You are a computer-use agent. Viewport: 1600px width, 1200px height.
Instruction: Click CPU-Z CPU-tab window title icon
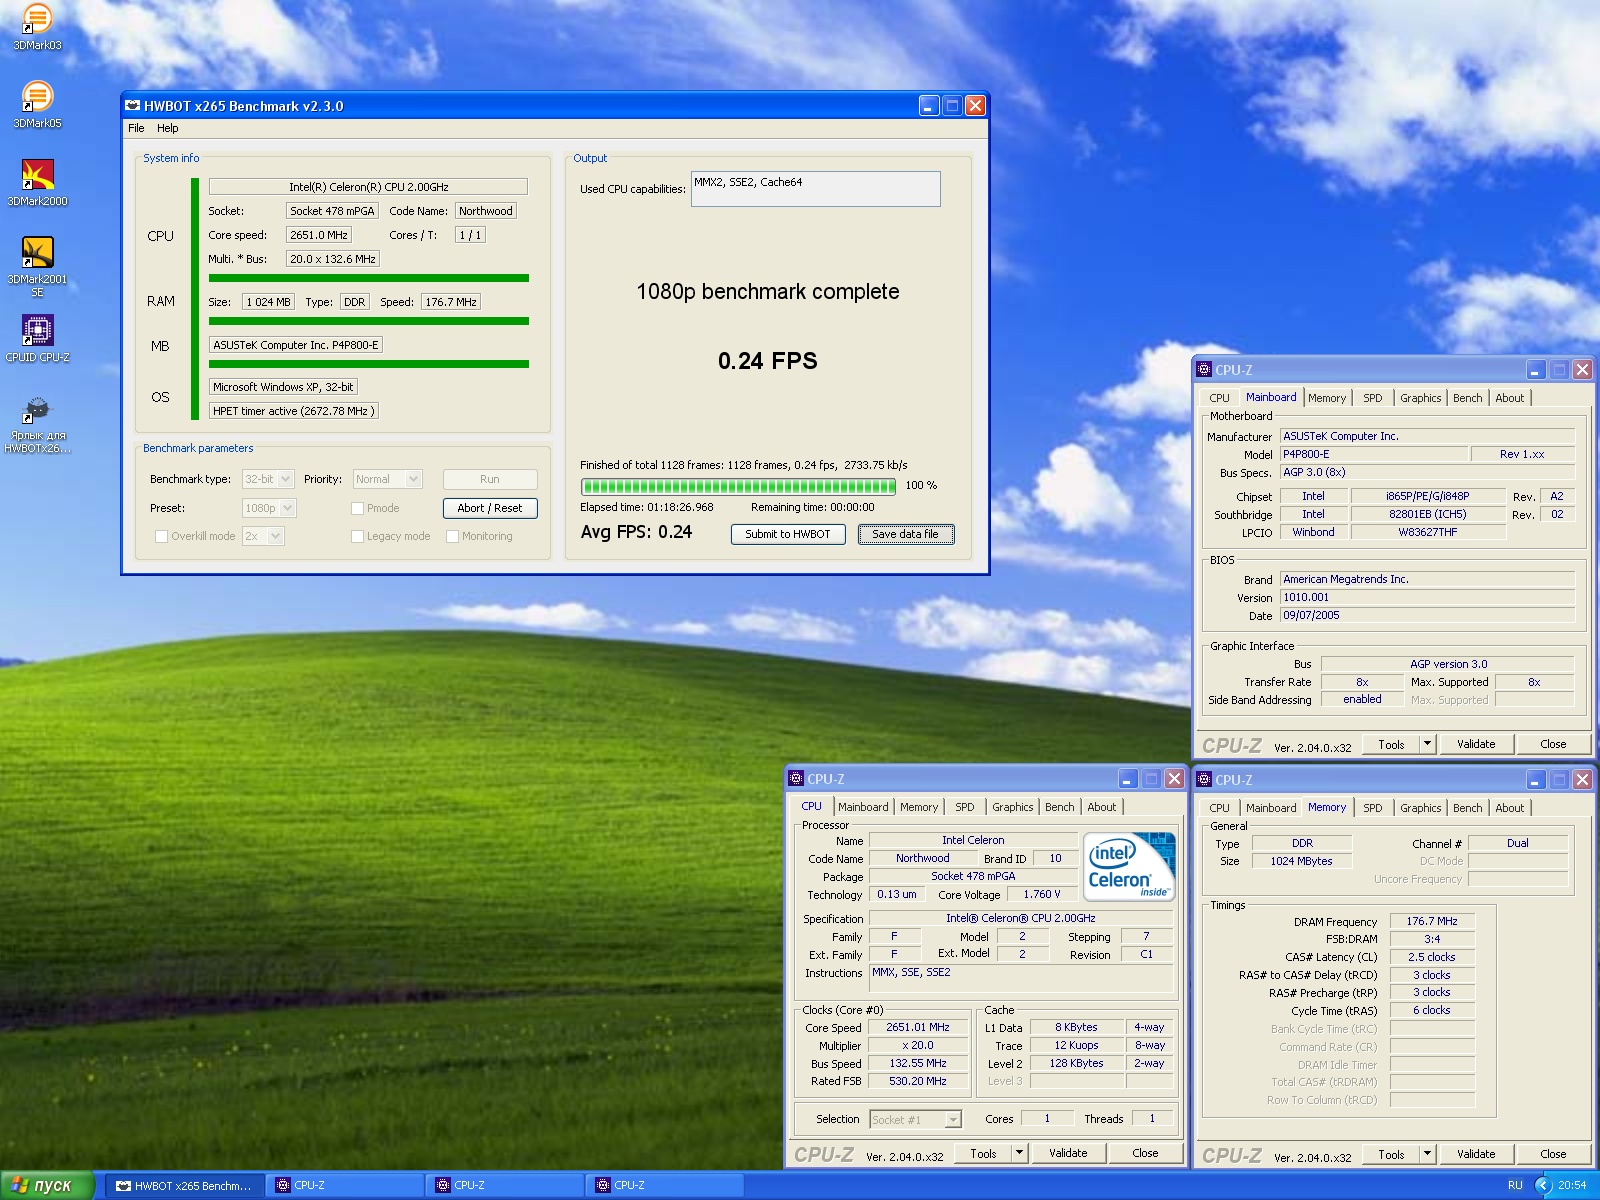tap(796, 778)
